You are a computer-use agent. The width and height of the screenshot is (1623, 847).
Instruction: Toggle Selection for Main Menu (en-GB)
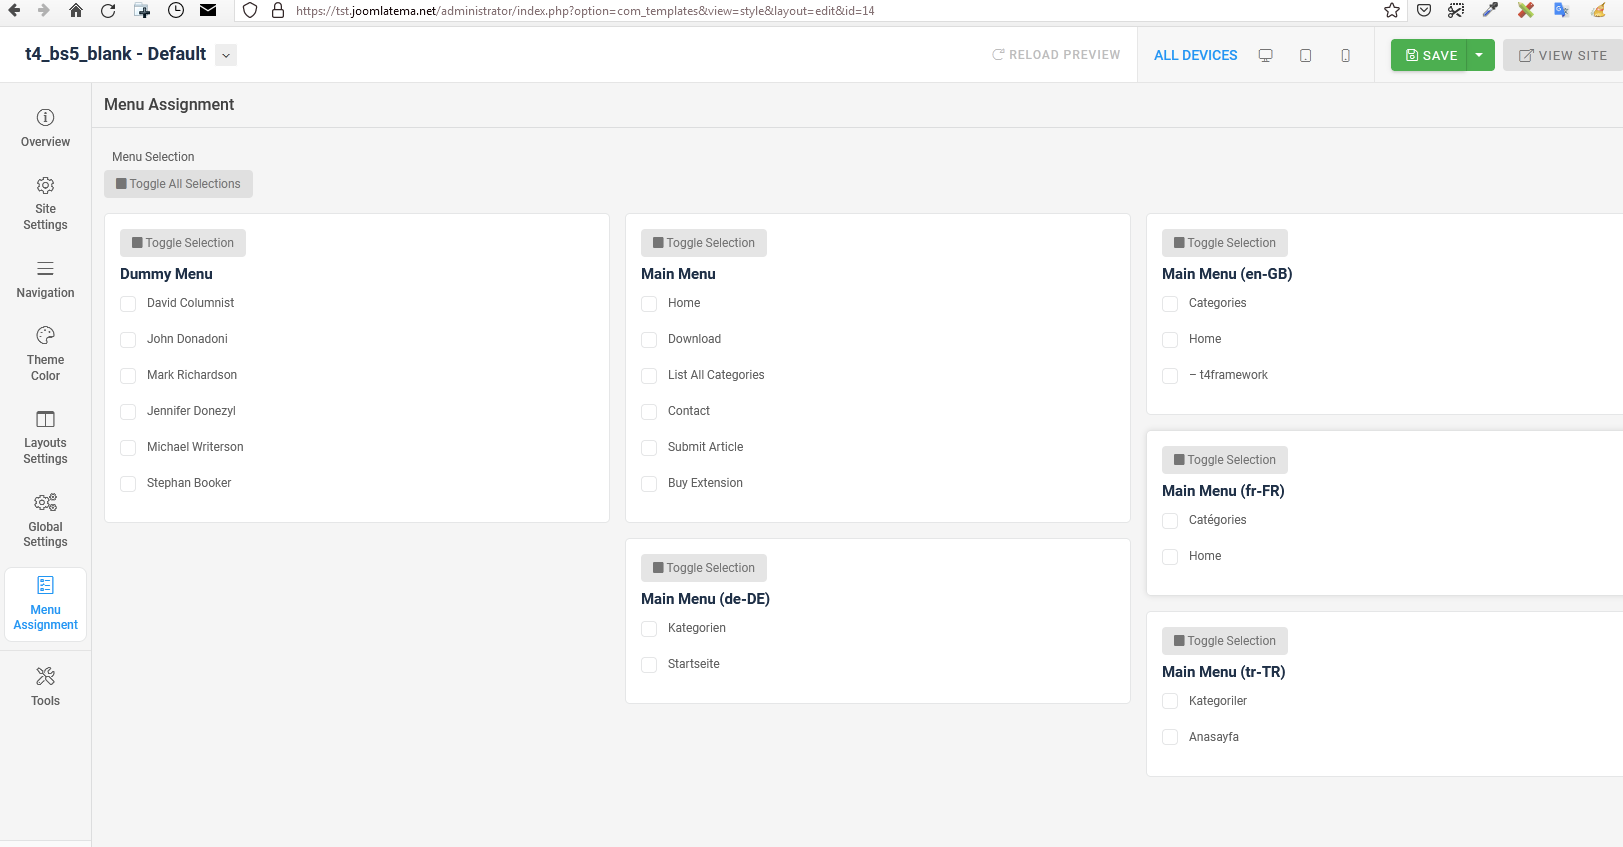1225,243
